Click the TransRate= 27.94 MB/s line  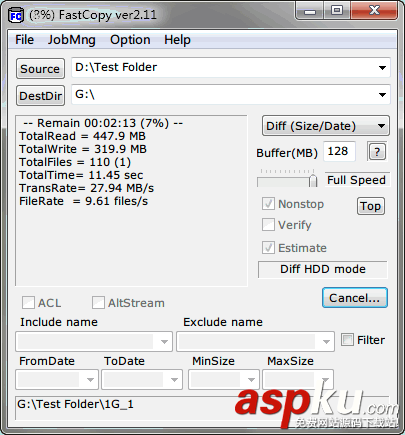point(86,188)
